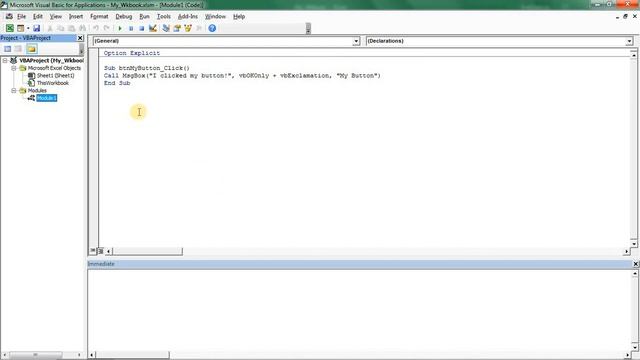The image size is (640, 360).
Task: Save the workbook with the floppy icon
Action: (36, 28)
